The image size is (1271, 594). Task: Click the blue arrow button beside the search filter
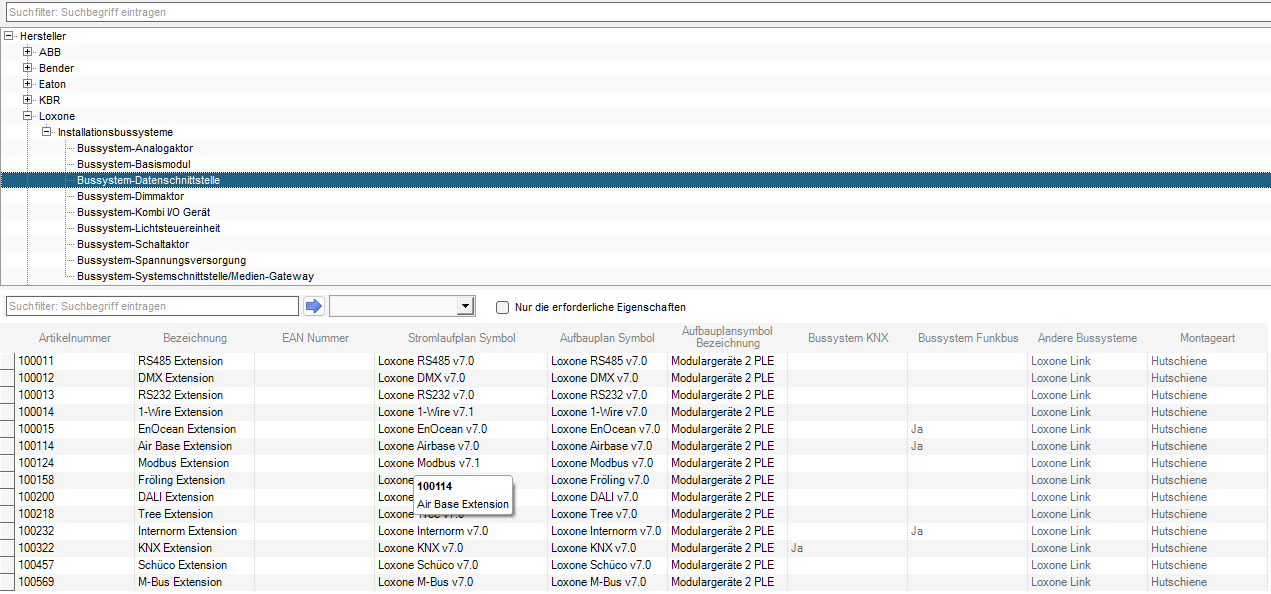[x=314, y=306]
